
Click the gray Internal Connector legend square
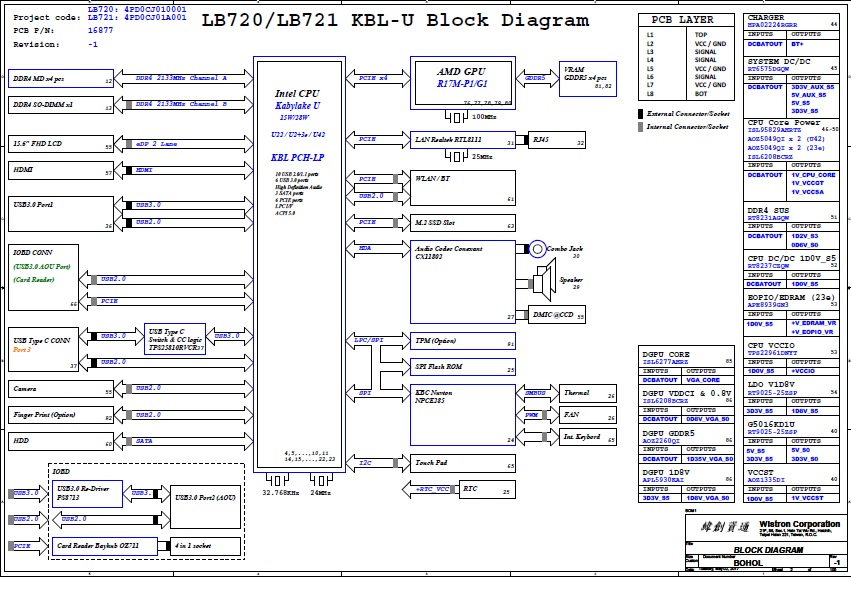point(641,126)
